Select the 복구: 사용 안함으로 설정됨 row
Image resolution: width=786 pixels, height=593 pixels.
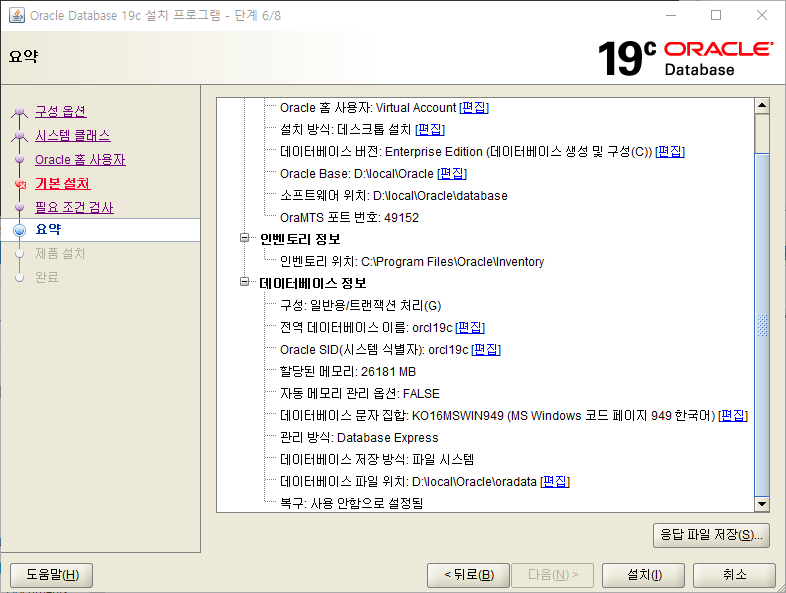[x=351, y=503]
